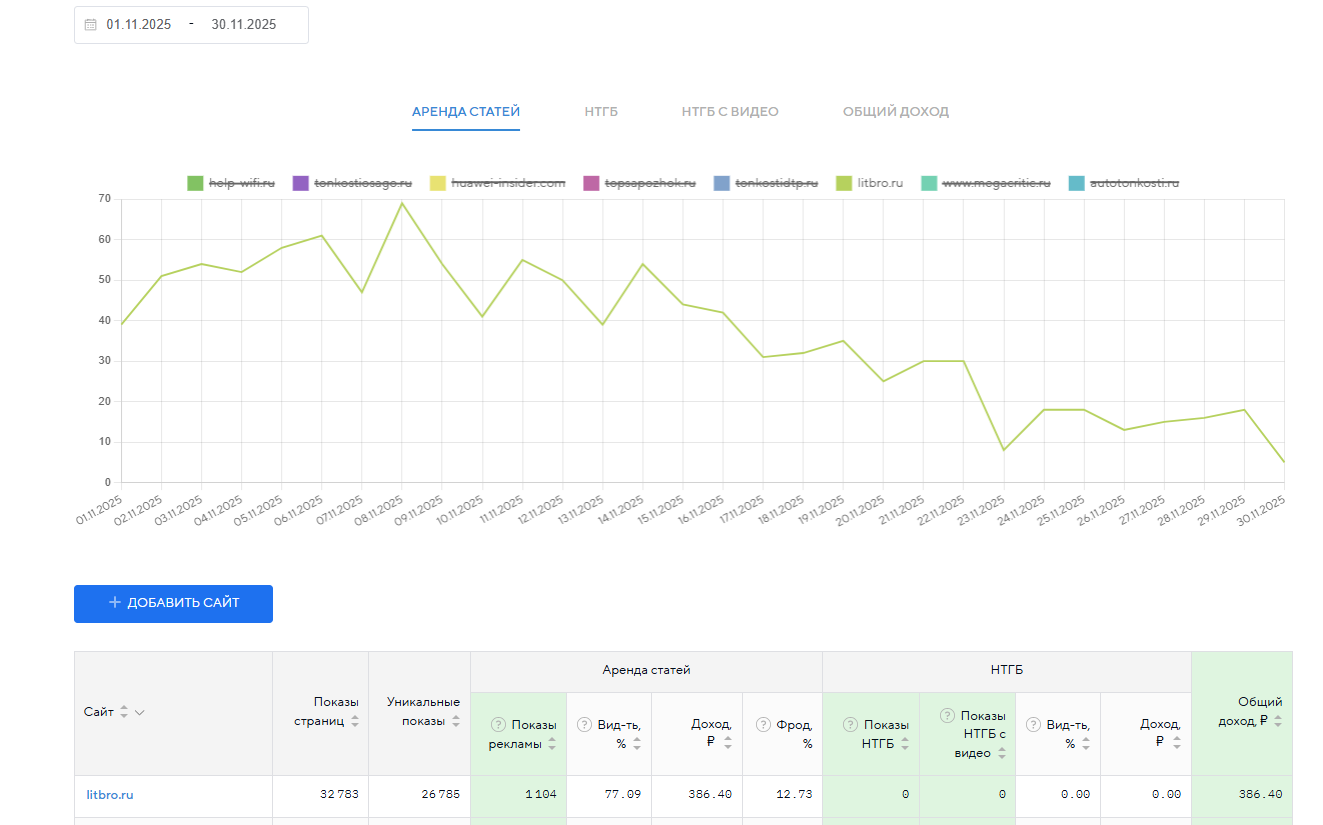Enable huawei-insider.com series in legend
Viewport: 1323px width, 825px height.
[x=507, y=183]
